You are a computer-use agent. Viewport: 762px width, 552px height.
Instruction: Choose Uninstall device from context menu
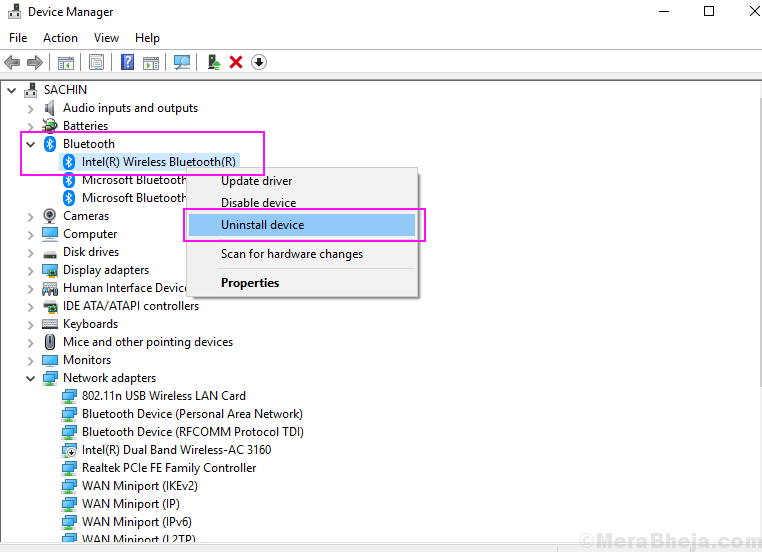click(x=302, y=225)
